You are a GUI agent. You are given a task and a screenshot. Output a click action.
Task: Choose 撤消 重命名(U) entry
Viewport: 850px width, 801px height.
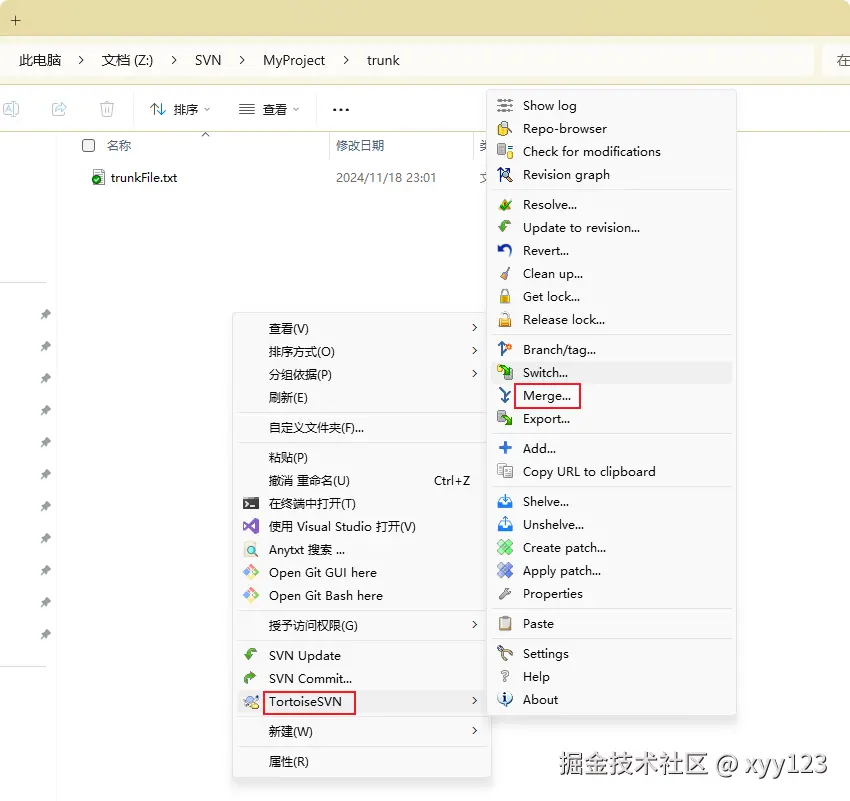click(x=361, y=480)
